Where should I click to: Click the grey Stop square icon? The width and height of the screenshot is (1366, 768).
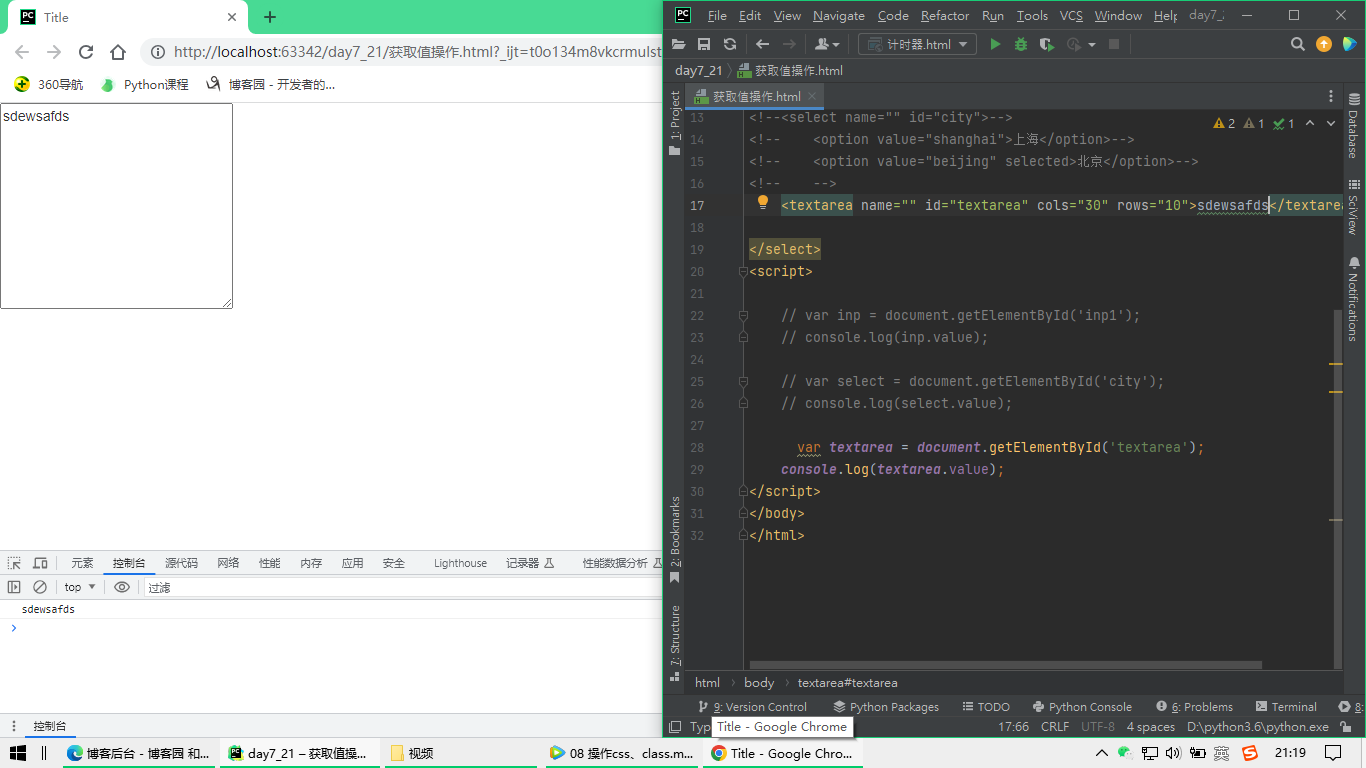1114,44
